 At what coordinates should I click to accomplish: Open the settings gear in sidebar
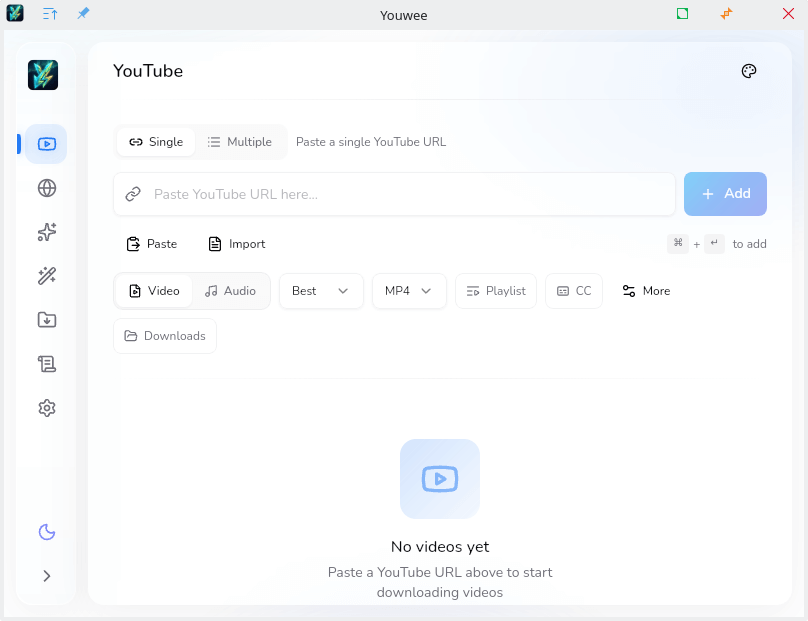click(46, 408)
